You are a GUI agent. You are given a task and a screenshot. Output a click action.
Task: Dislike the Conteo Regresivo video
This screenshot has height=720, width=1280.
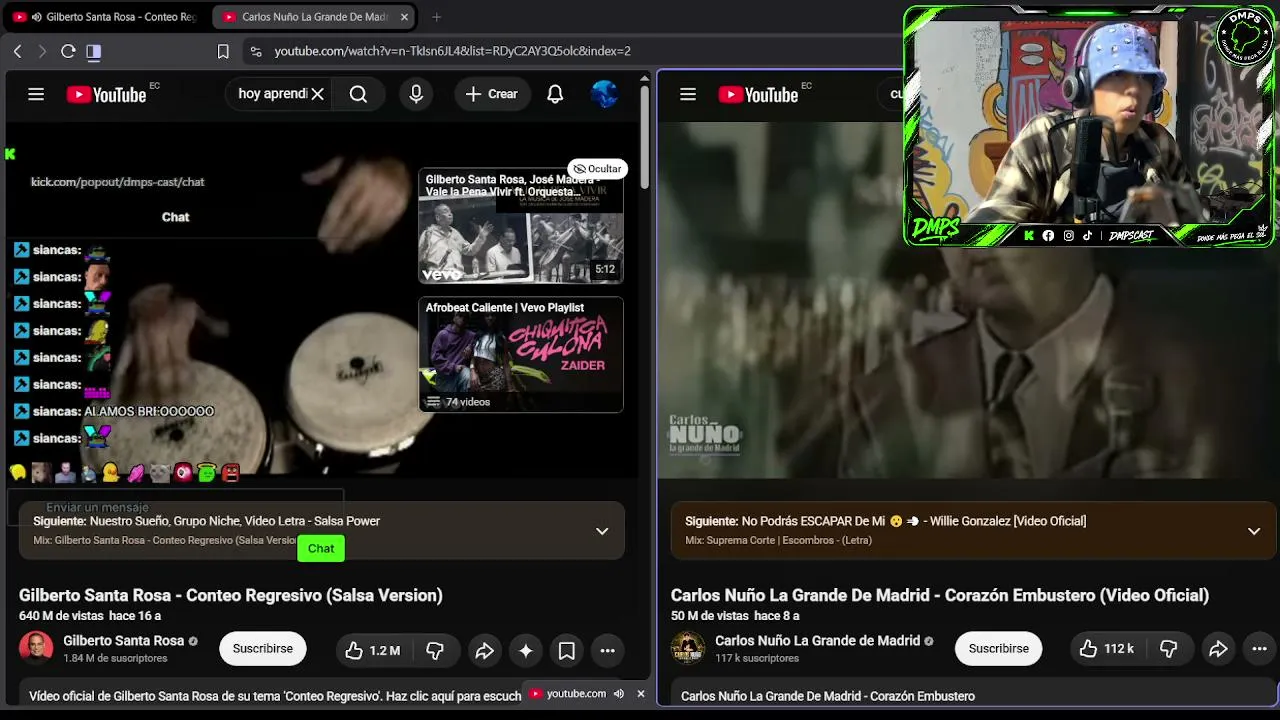(x=435, y=650)
